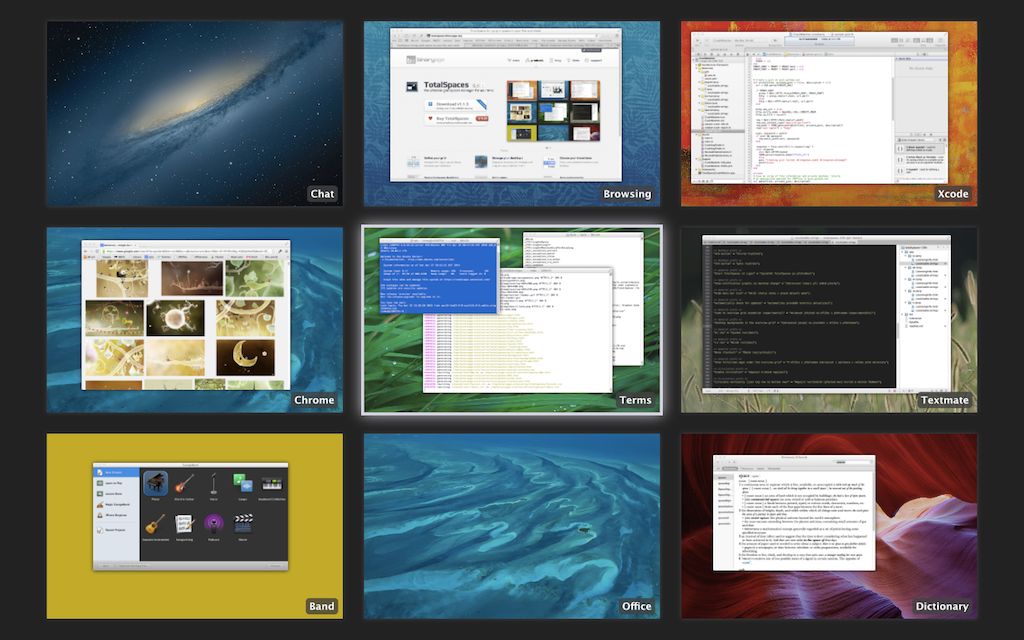Open the Acoustic Instrument project icon

click(x=155, y=524)
